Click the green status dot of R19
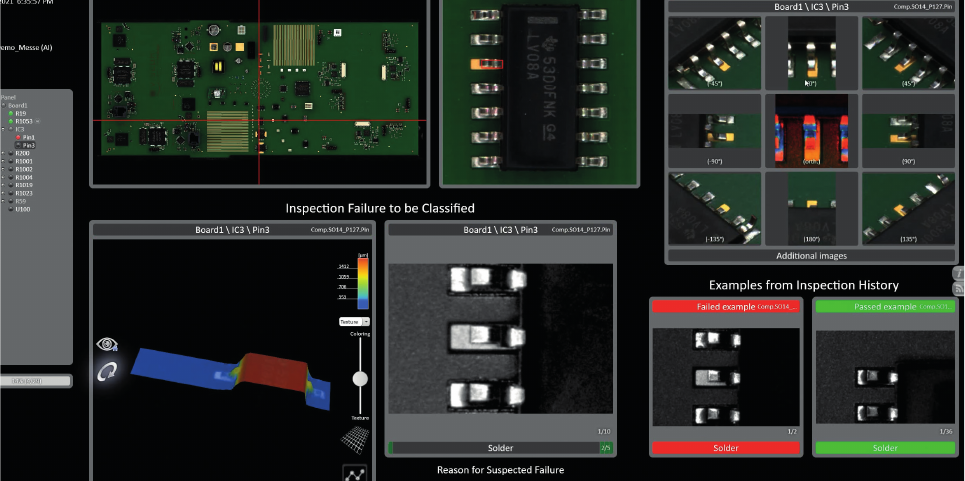Image resolution: width=965 pixels, height=481 pixels. coord(10,113)
